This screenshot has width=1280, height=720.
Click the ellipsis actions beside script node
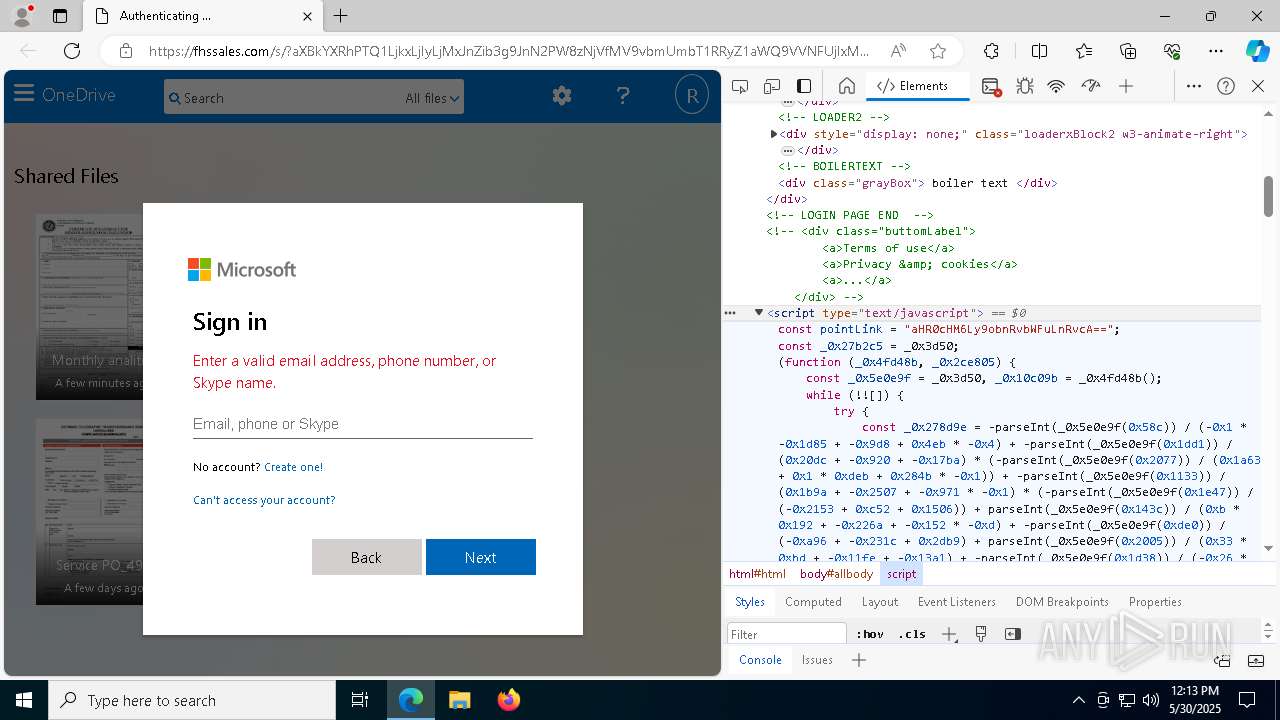[730, 313]
